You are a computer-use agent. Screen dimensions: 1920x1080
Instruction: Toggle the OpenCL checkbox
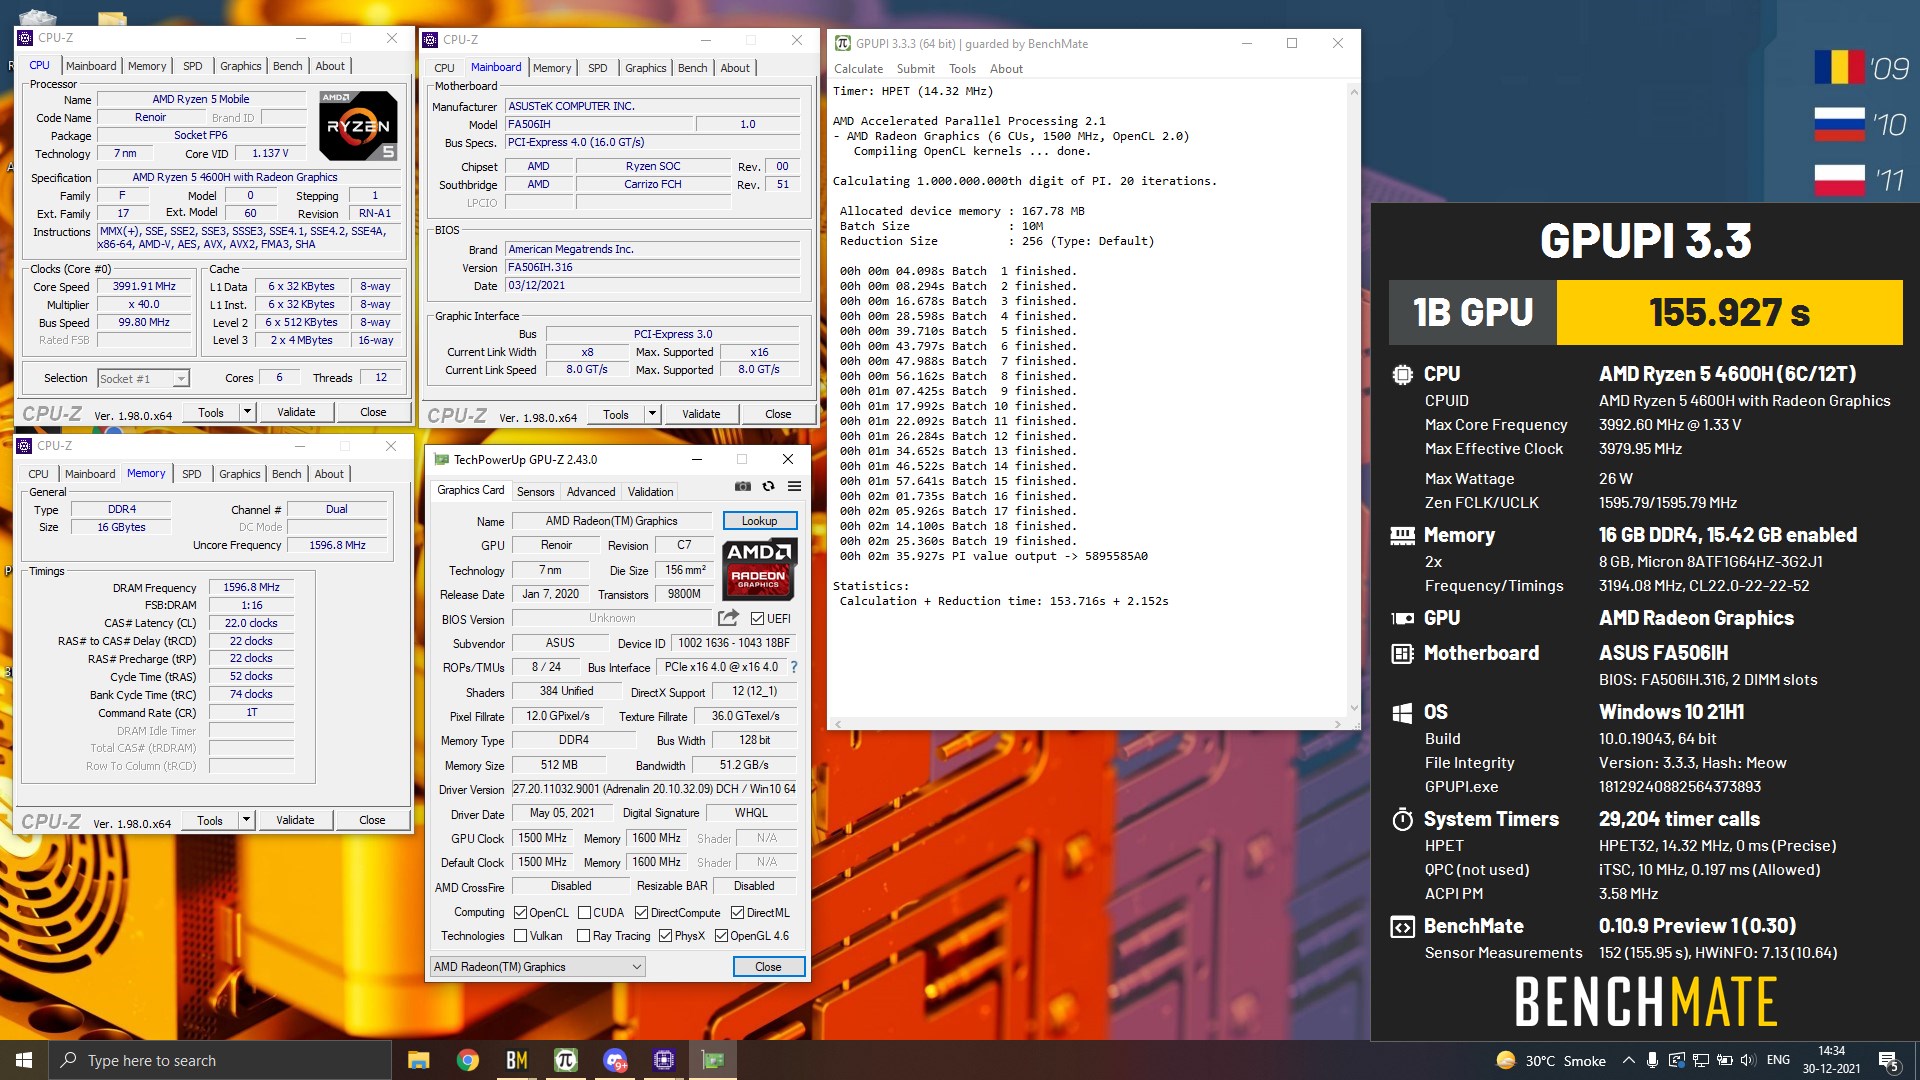click(520, 912)
